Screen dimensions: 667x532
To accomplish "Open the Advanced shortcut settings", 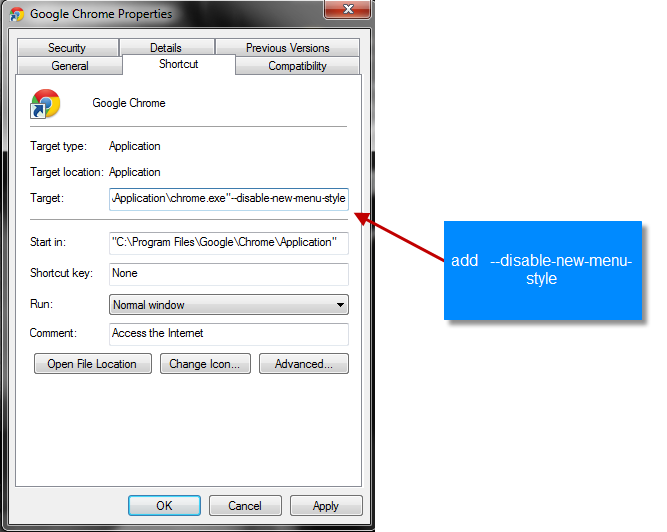I will pyautogui.click(x=304, y=364).
